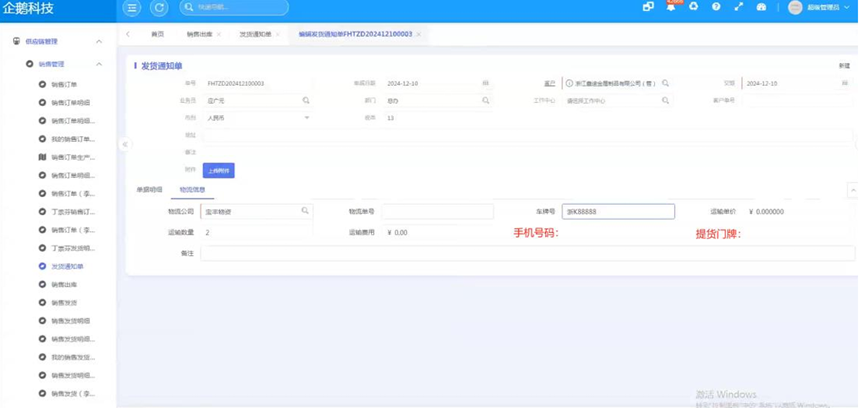
Task: Select the 物流信息 tab
Action: point(193,190)
